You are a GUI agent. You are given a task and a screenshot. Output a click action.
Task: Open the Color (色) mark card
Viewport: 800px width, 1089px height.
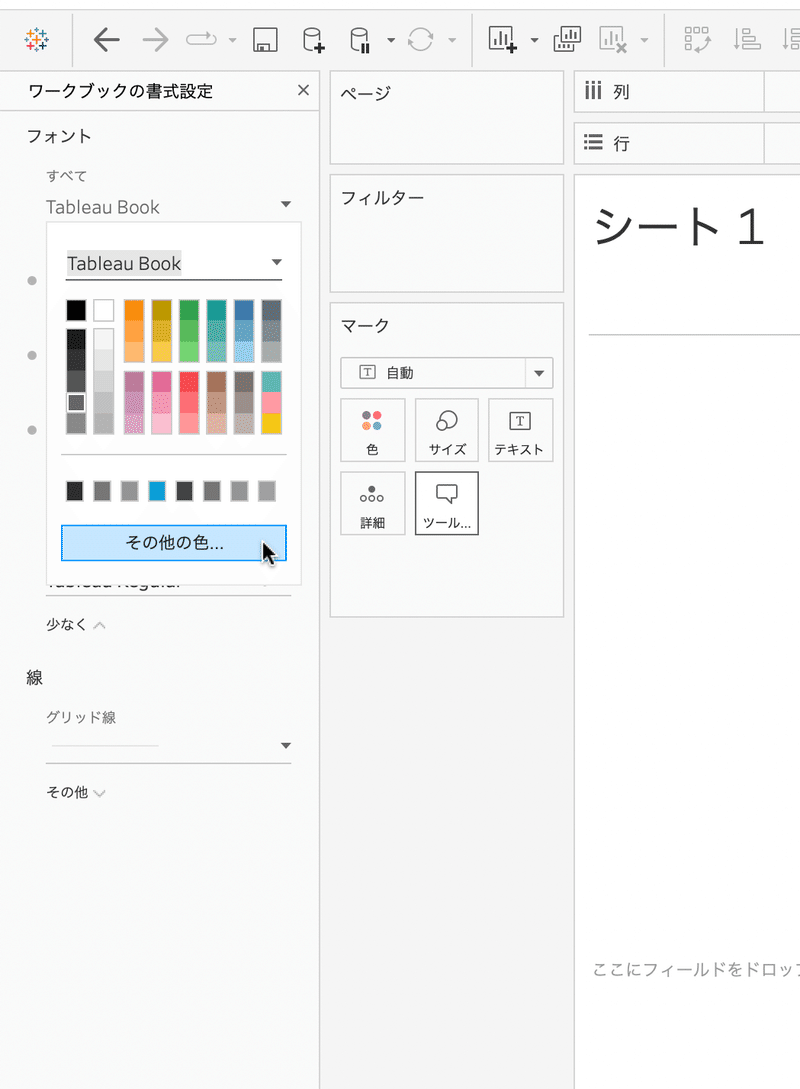tap(372, 430)
